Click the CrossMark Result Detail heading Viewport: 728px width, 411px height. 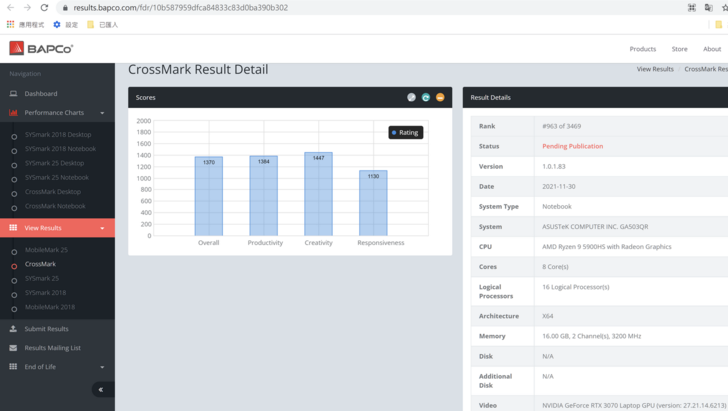point(198,70)
